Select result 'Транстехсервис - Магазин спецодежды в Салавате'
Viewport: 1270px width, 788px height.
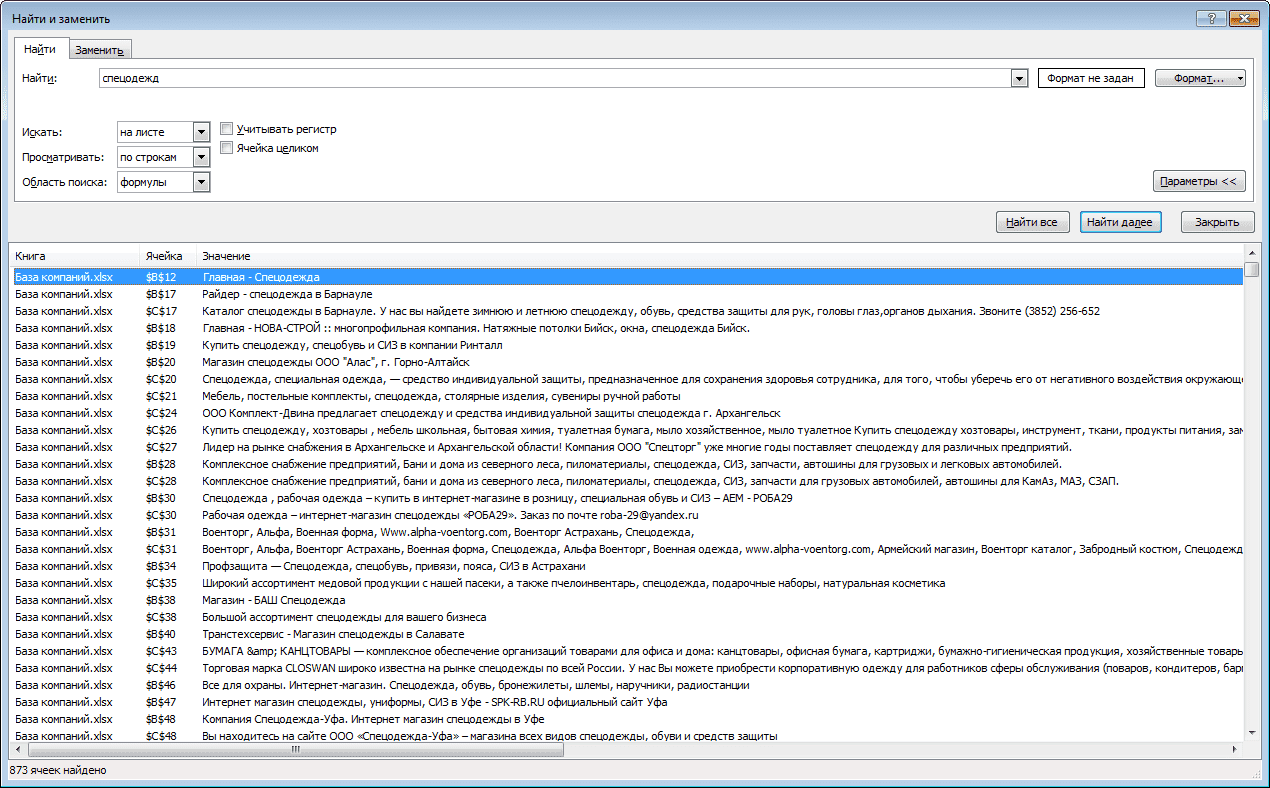[x=627, y=634]
